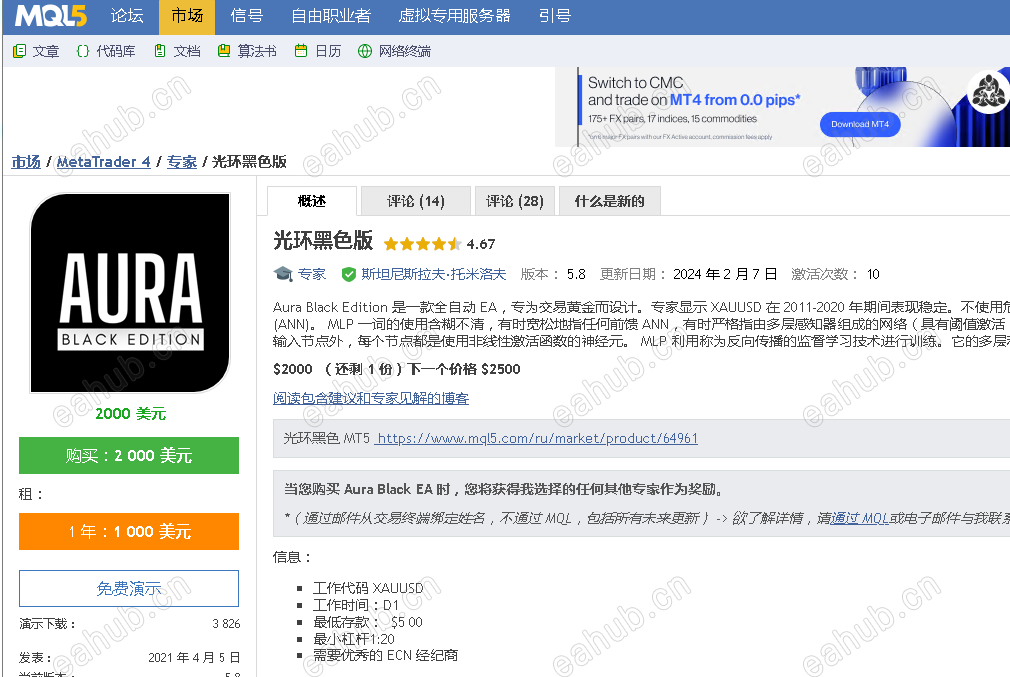Click the 算法书 algo book icon
The width and height of the screenshot is (1010, 677).
224,51
